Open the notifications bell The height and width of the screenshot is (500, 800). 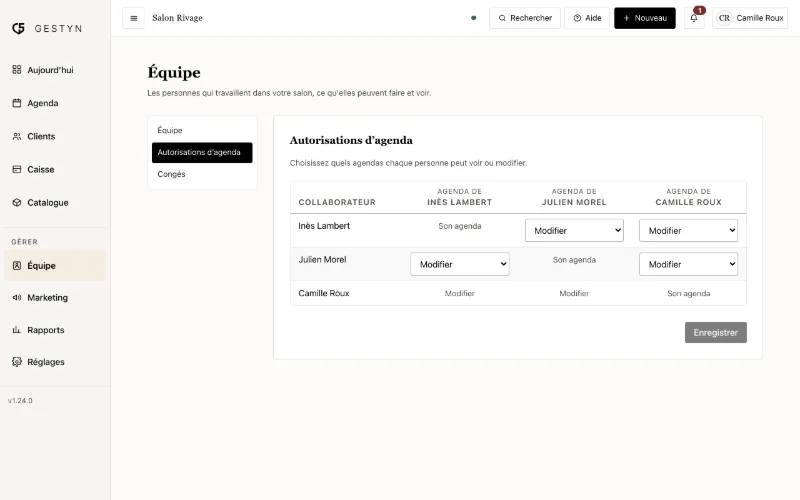point(694,18)
